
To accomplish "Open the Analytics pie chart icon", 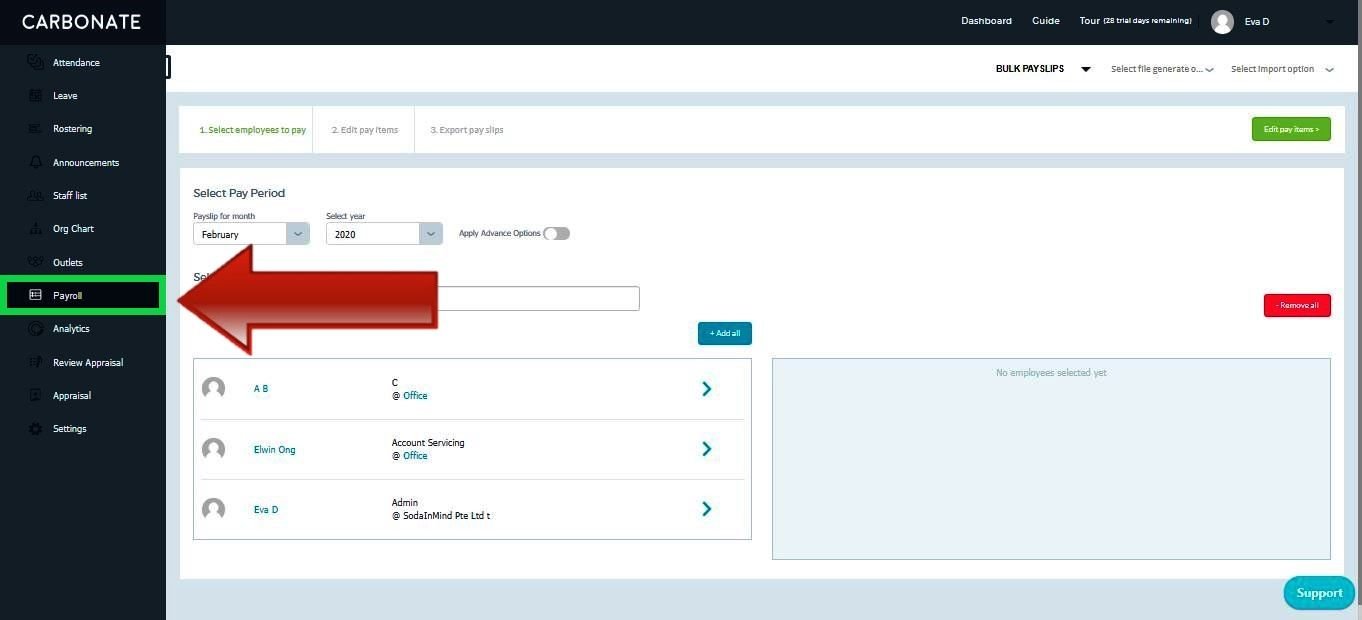I will pyautogui.click(x=37, y=328).
